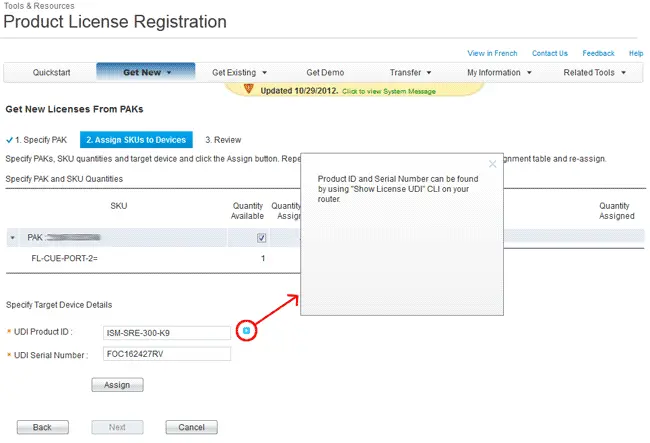Click the blue help icon beside UDI Product ID
Viewport: 650px width, 443px height.
coord(247,330)
